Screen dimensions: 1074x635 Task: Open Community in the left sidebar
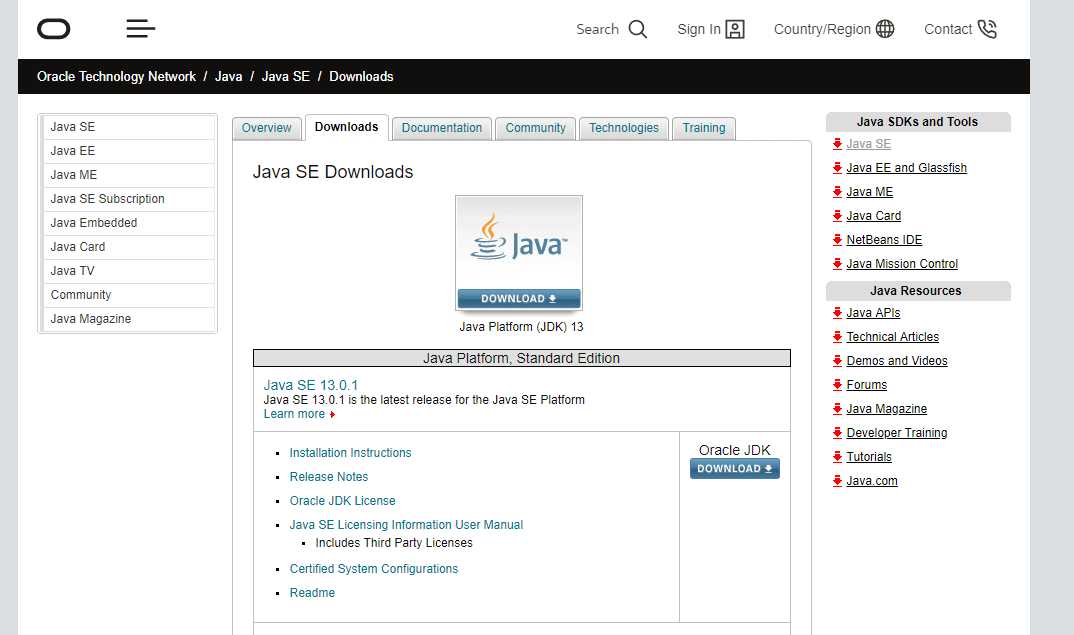129,295
